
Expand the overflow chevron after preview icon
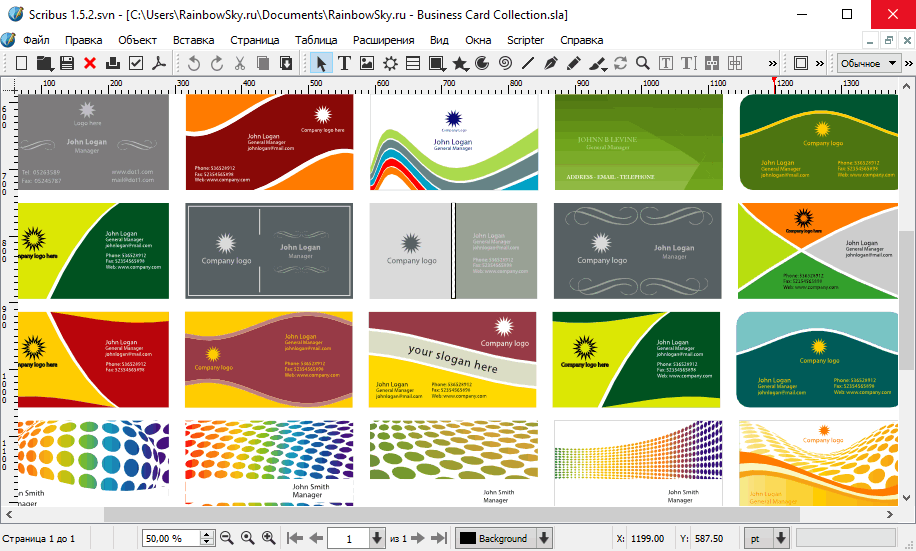(x=820, y=63)
